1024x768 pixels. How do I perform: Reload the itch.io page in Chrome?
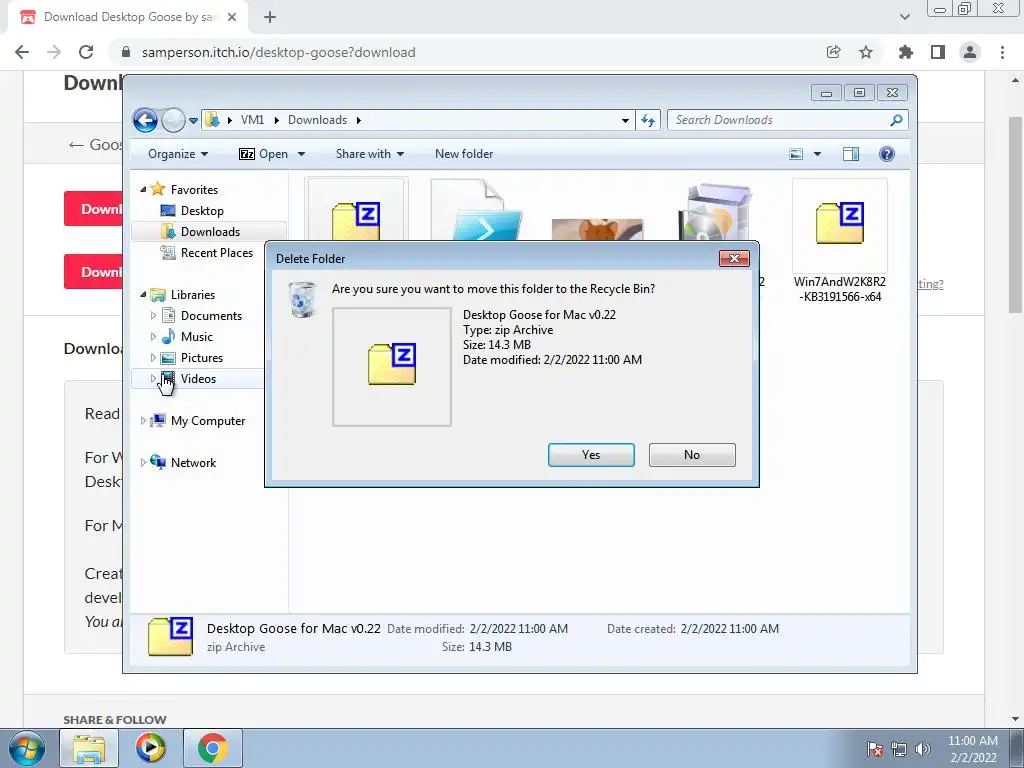pos(86,52)
